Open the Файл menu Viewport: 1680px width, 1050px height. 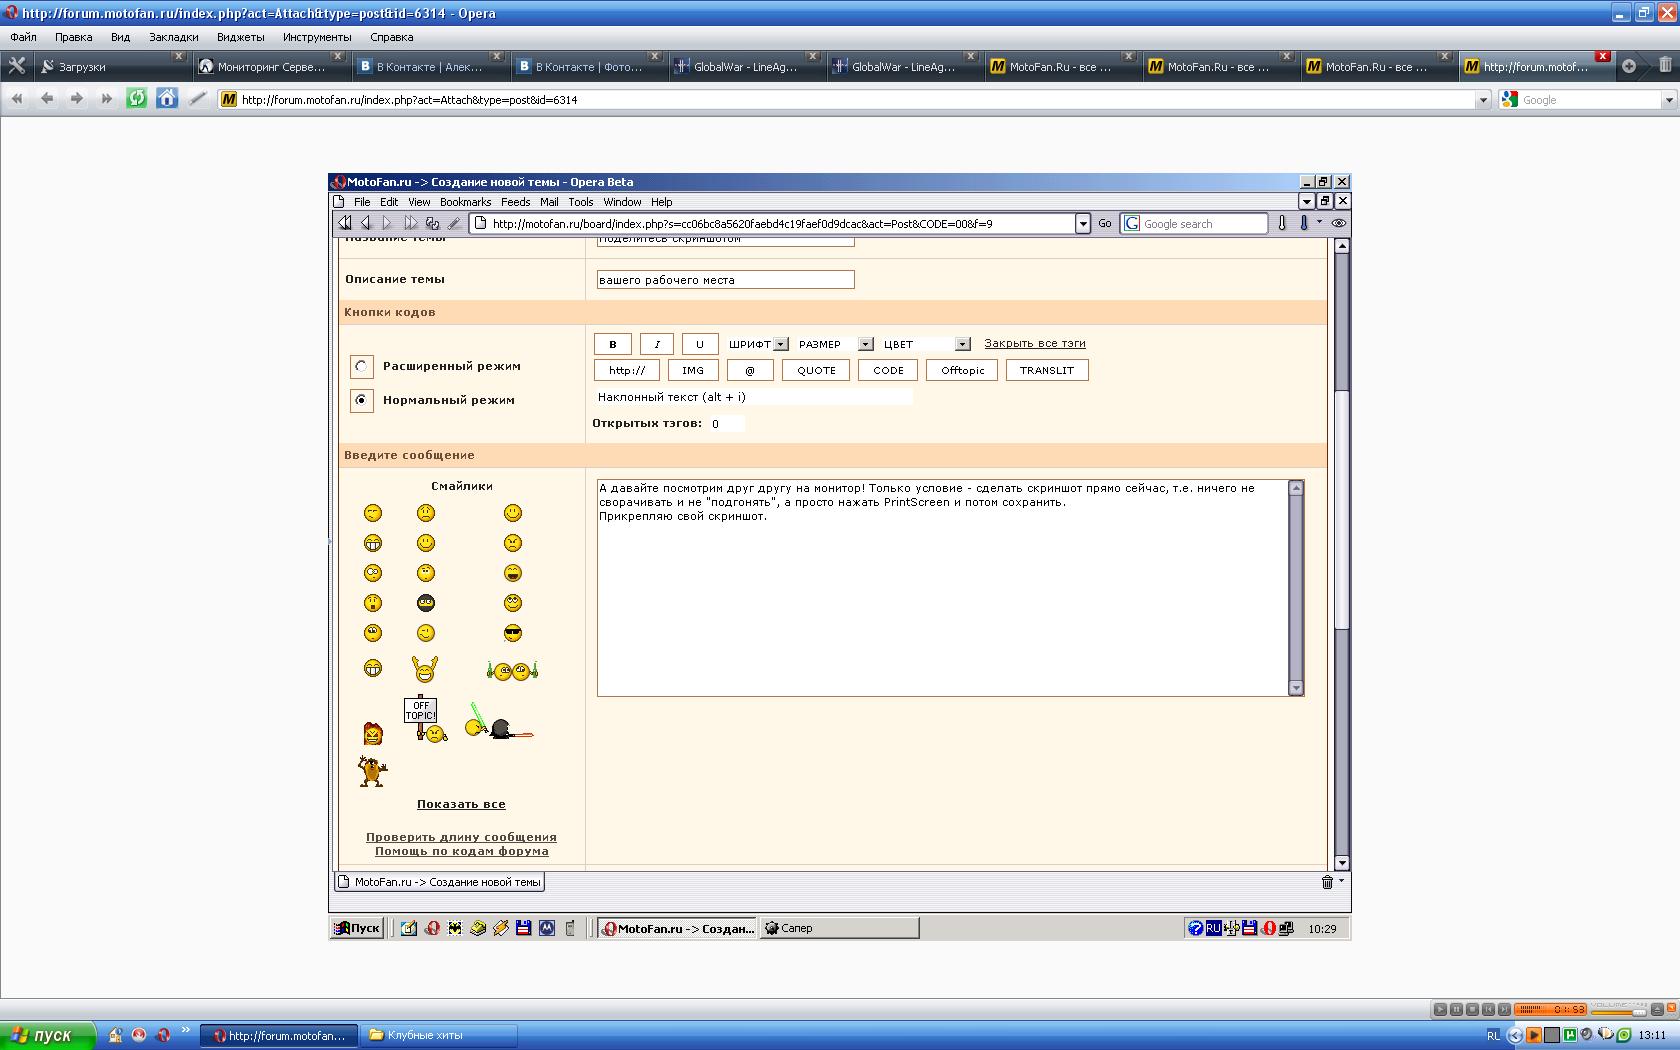coord(23,37)
